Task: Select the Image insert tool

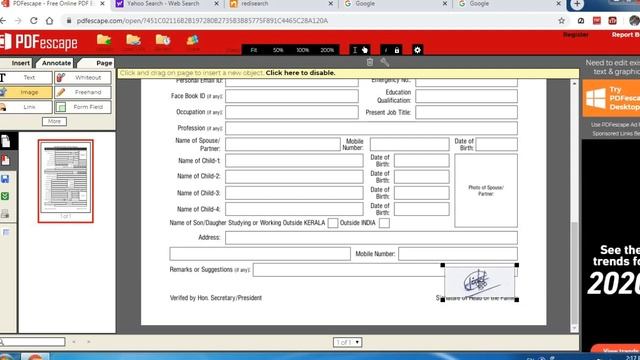Action: click(26, 92)
